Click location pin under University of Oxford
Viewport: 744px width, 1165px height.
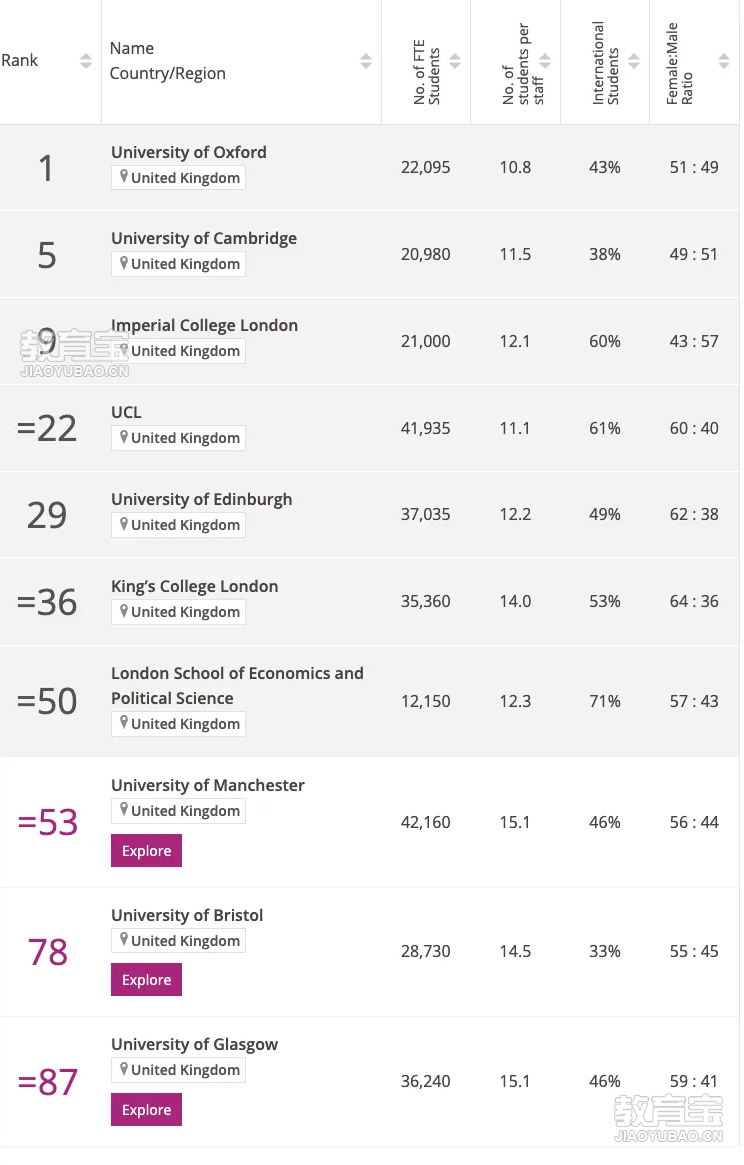coord(123,177)
